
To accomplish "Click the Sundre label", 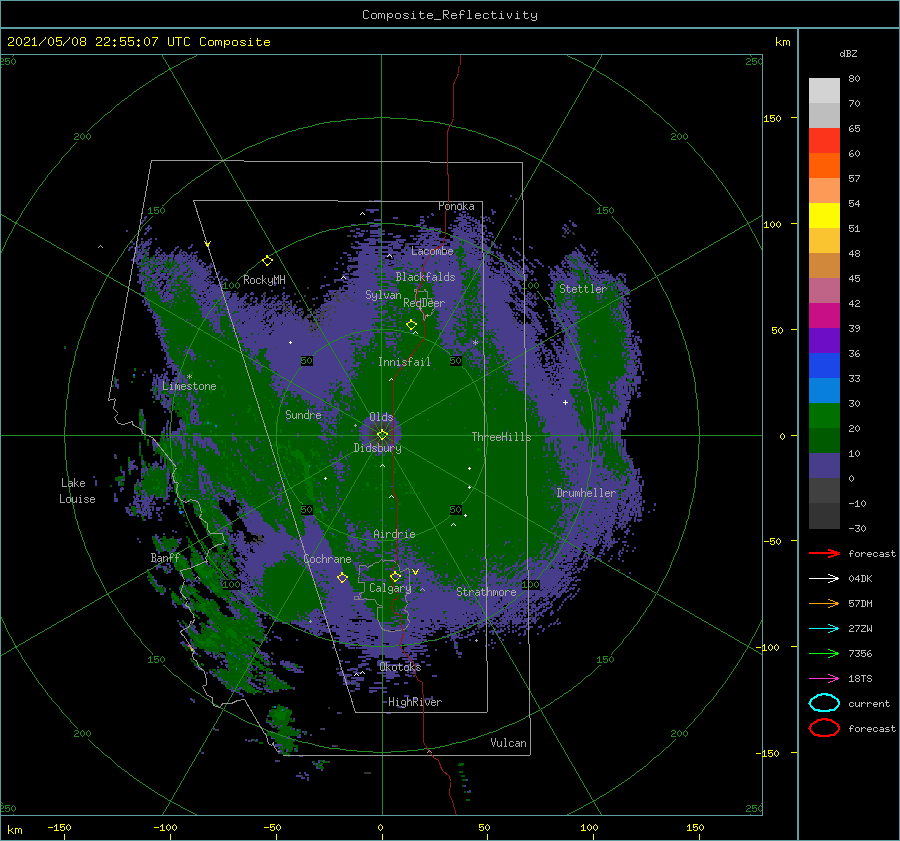I will 303,415.
